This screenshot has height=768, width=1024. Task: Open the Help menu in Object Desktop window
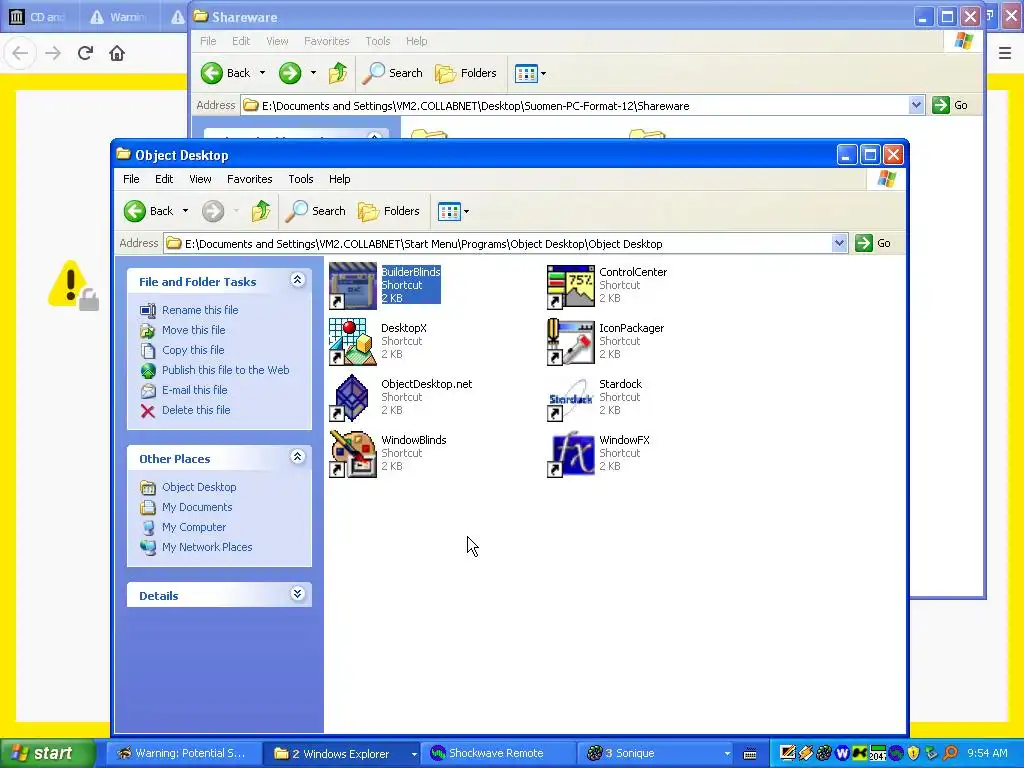point(340,179)
